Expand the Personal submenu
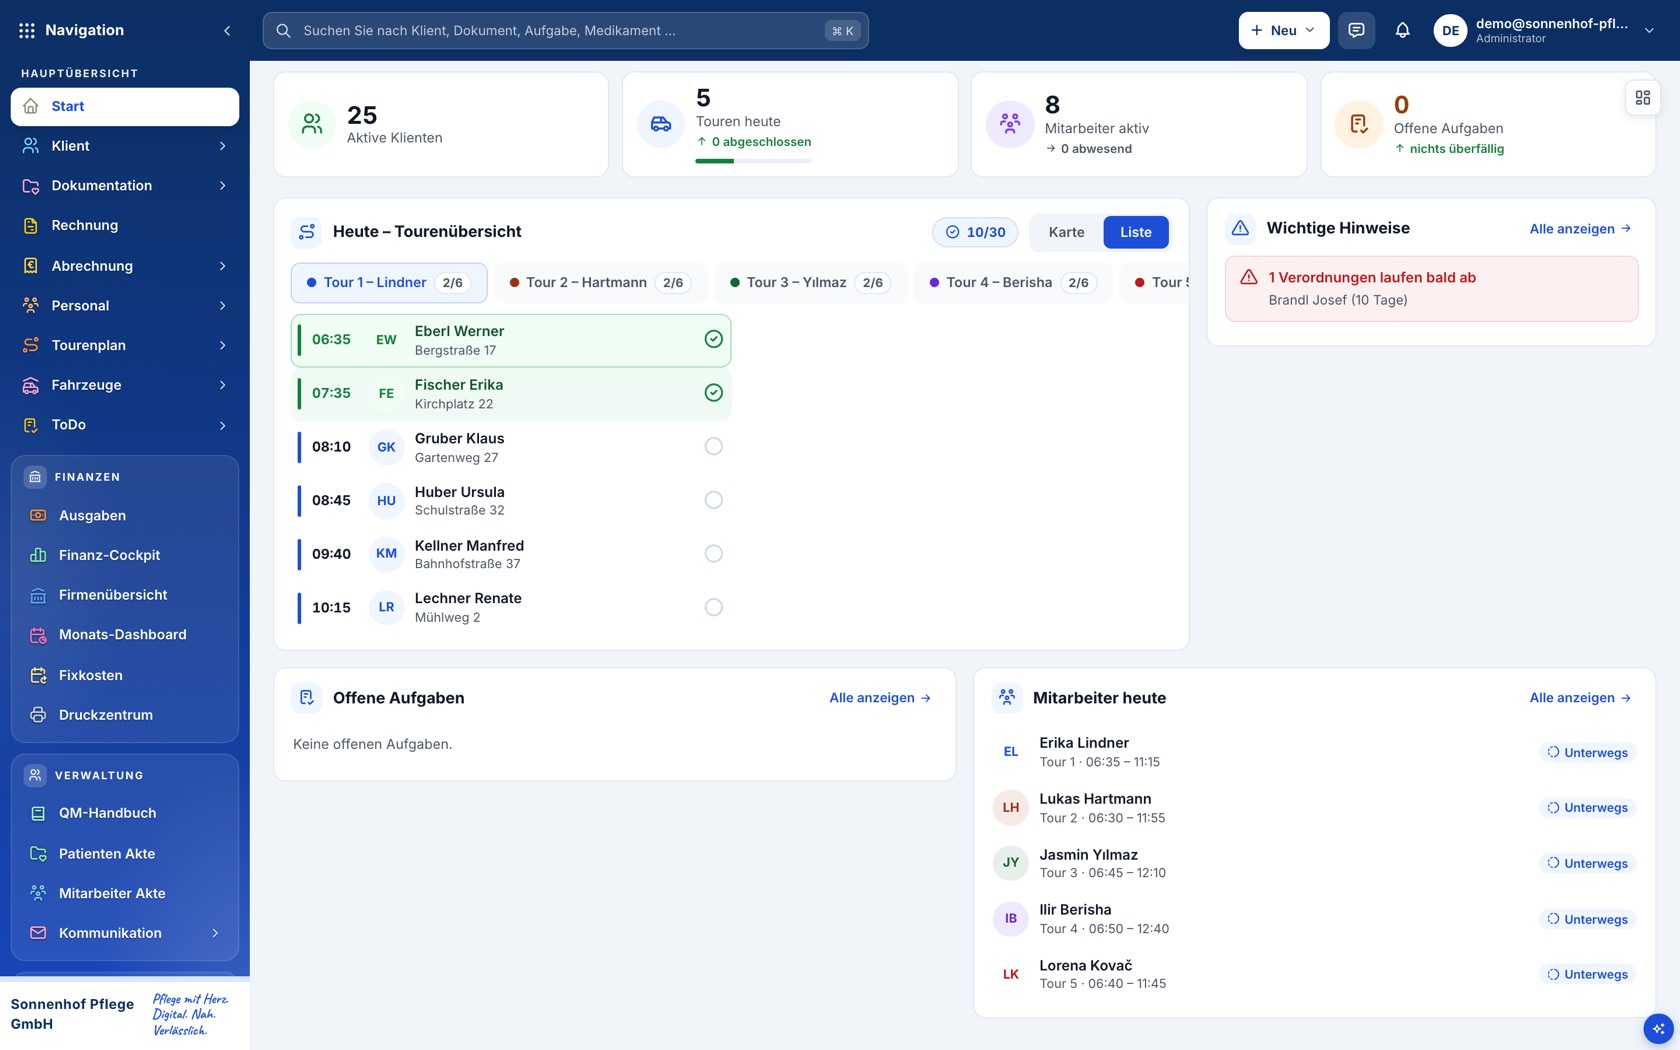Screen dimensions: 1680x1050 [124, 306]
